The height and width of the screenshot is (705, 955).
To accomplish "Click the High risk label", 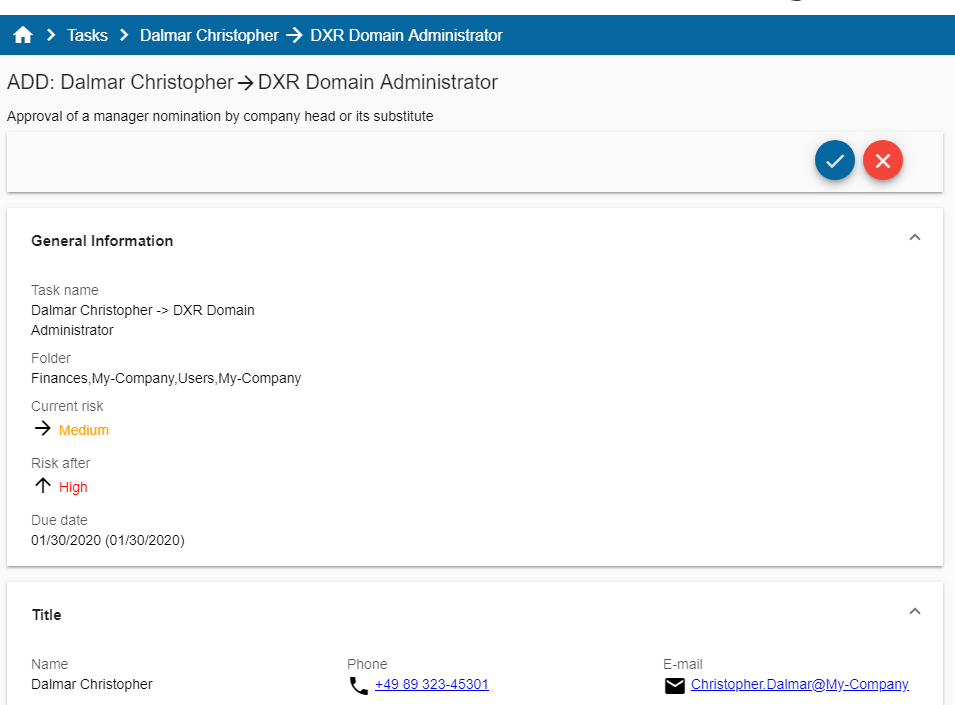I will 73,487.
